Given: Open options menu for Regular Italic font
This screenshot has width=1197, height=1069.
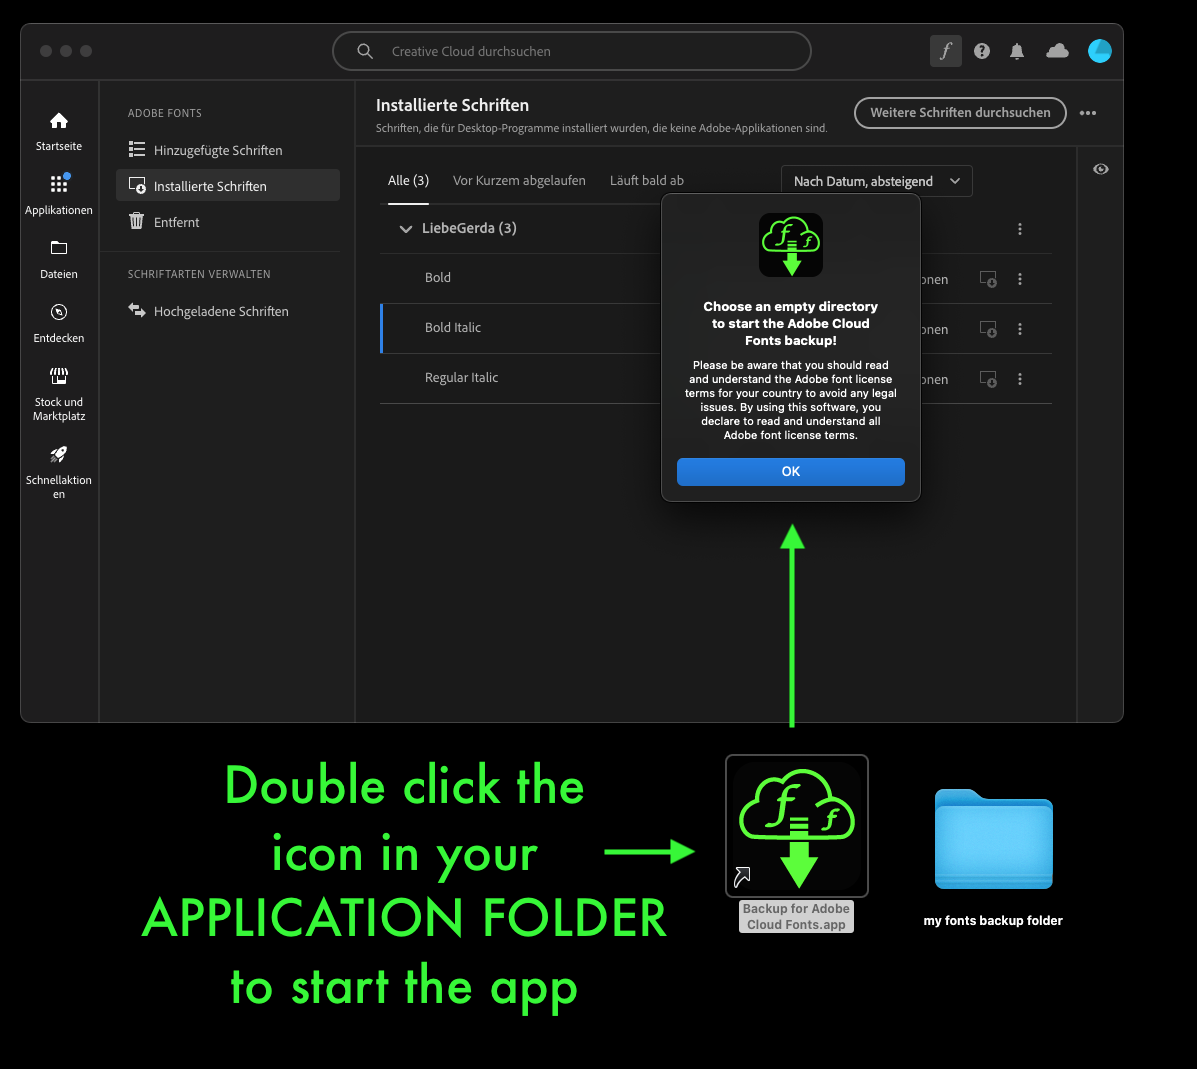Looking at the screenshot, I should tap(1020, 379).
